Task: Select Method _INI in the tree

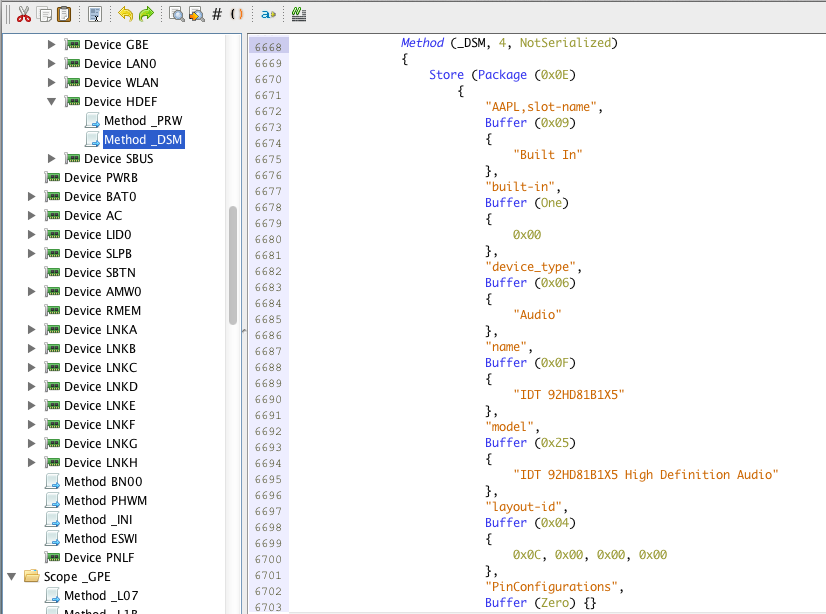Action: click(98, 520)
